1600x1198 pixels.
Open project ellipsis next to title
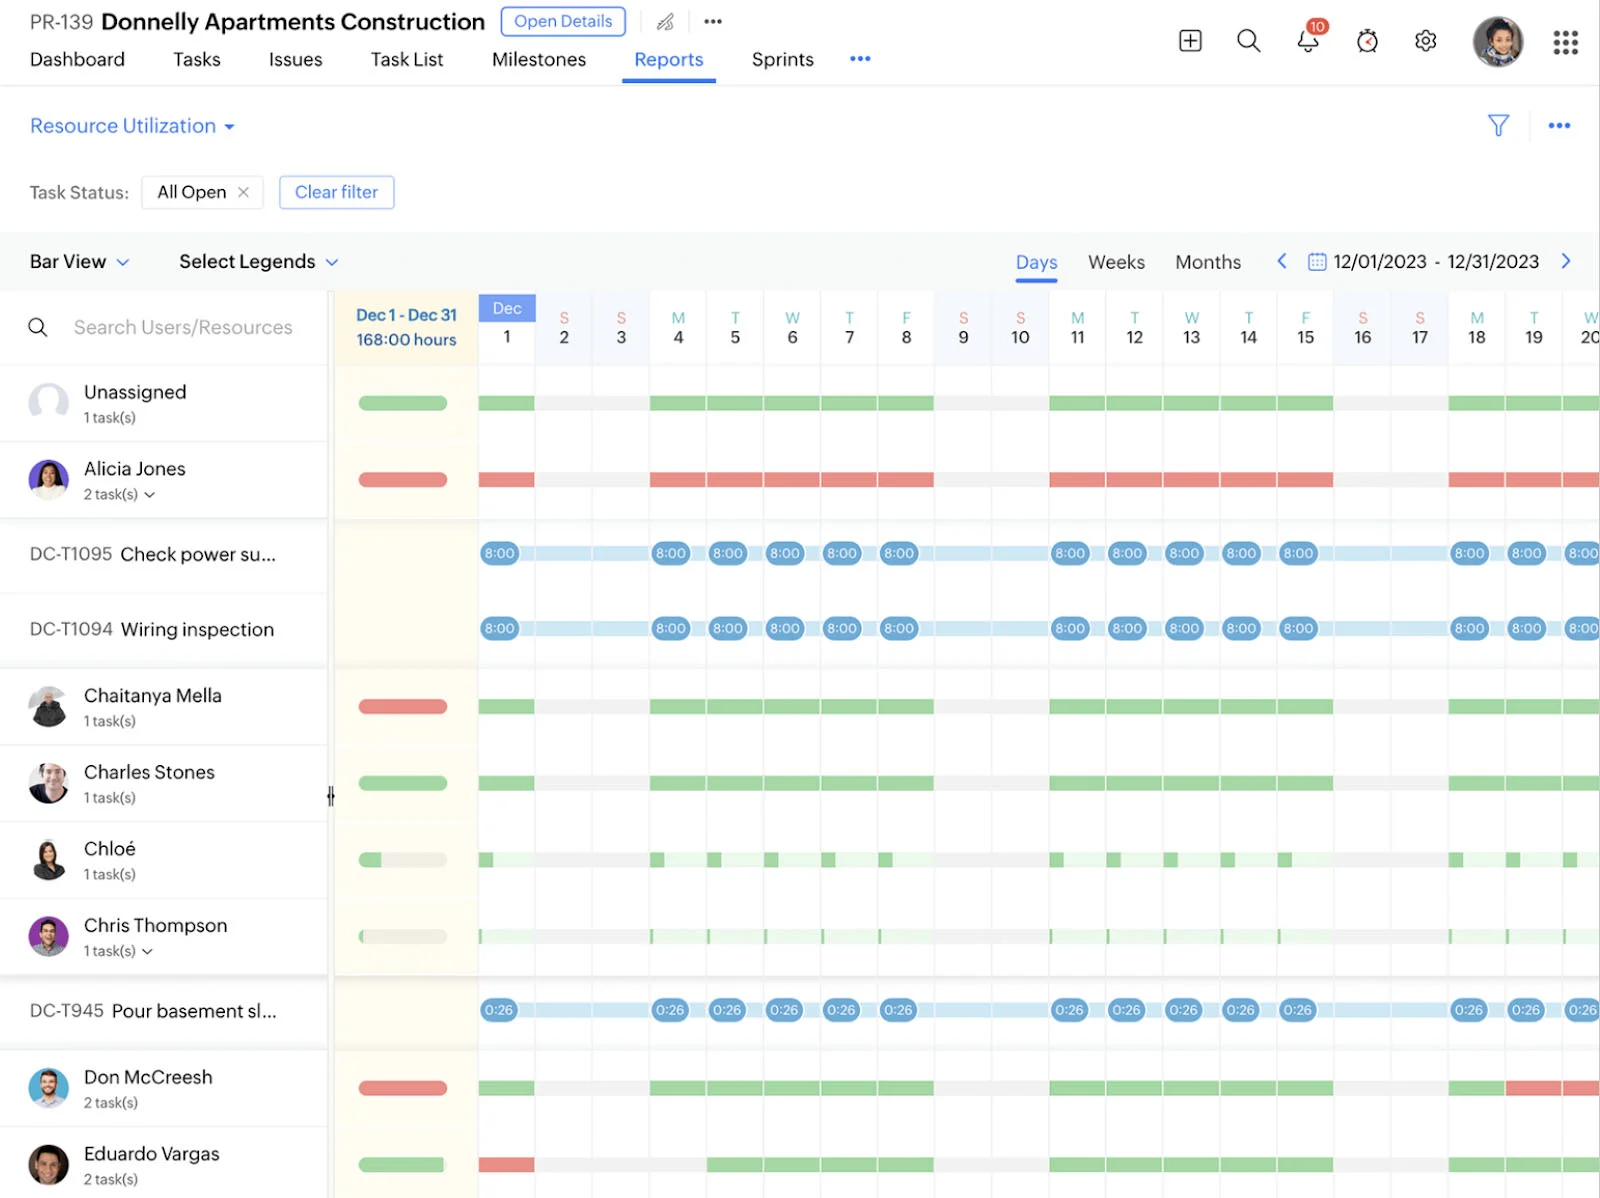713,22
